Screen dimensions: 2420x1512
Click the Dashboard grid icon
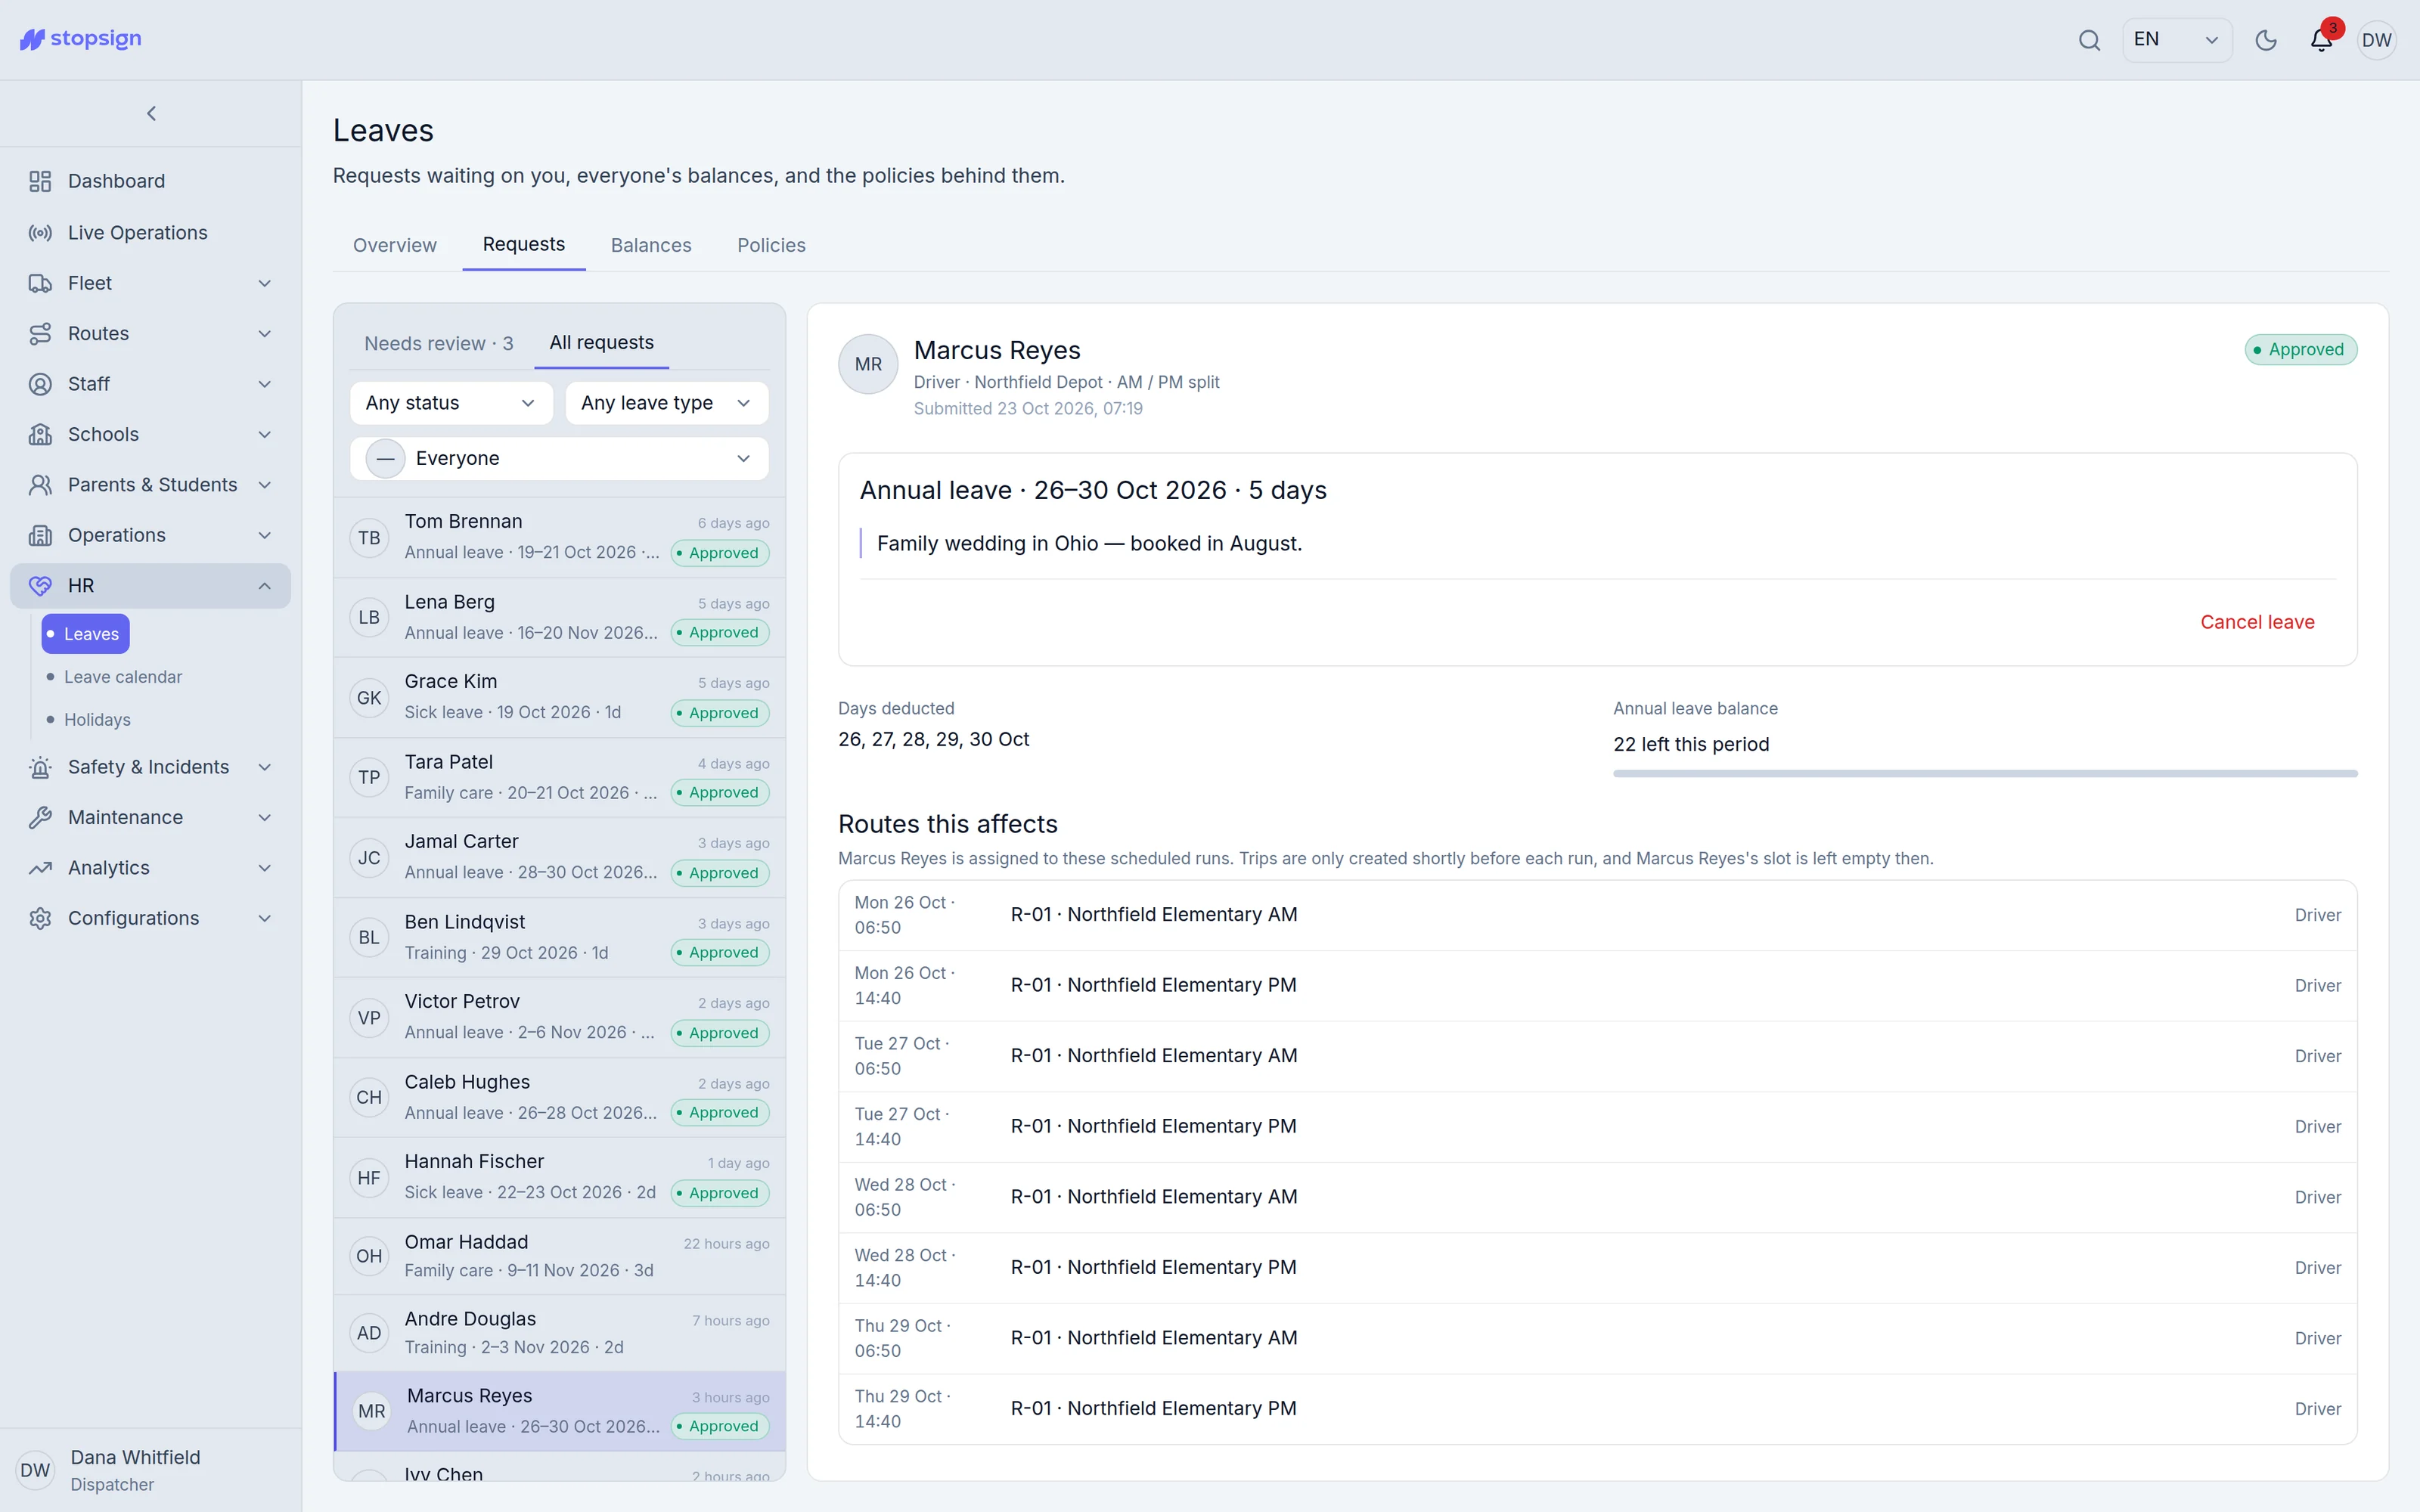click(40, 181)
